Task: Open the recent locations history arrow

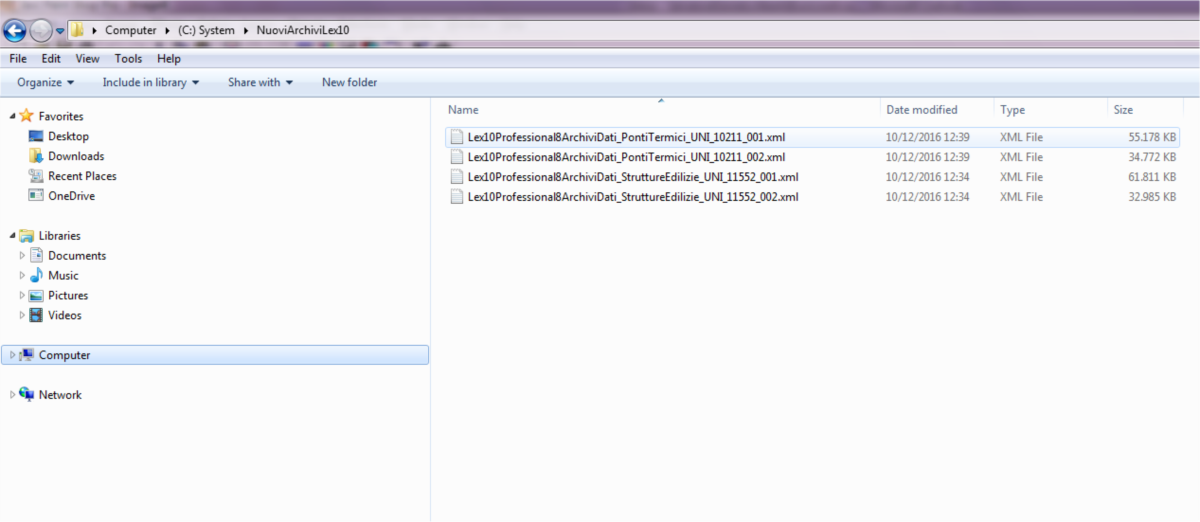Action: pos(60,31)
